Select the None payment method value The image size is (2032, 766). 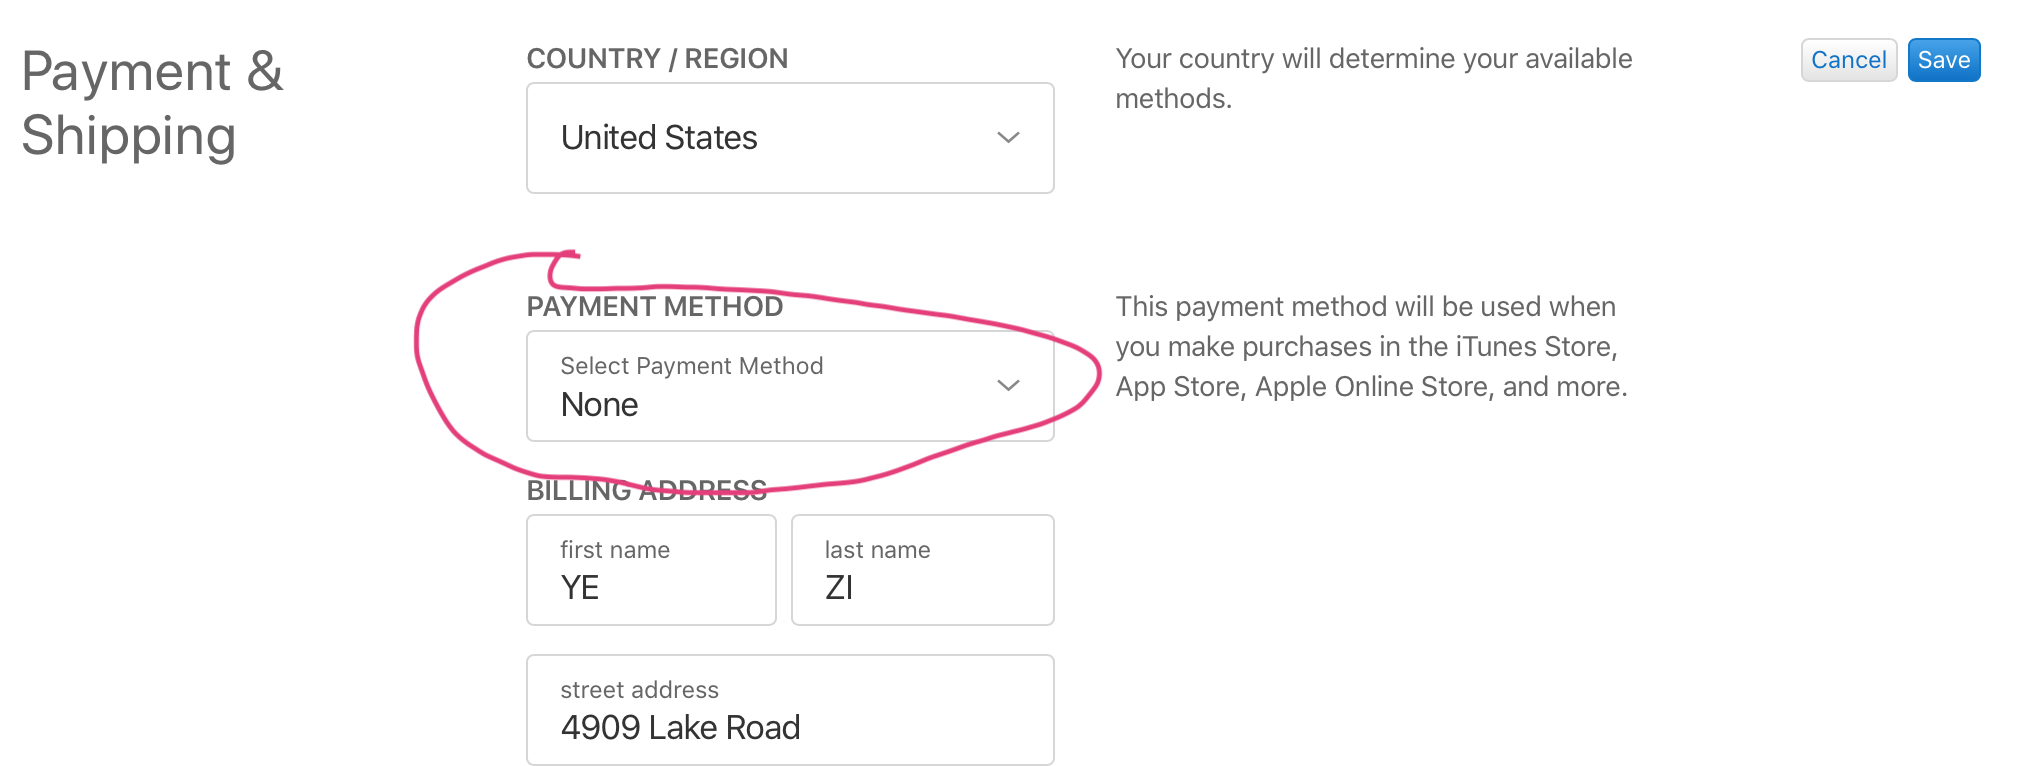coord(599,405)
